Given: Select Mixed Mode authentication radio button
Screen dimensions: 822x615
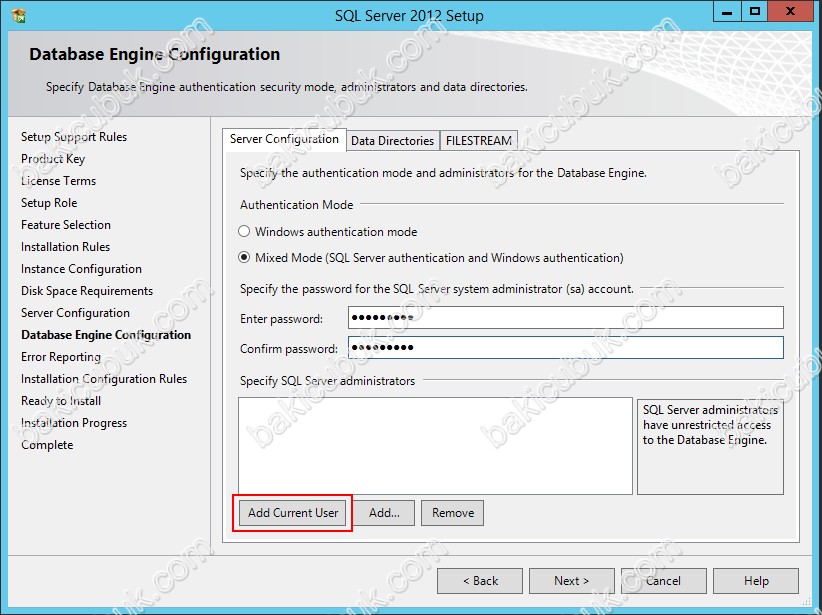Looking at the screenshot, I should point(244,257).
